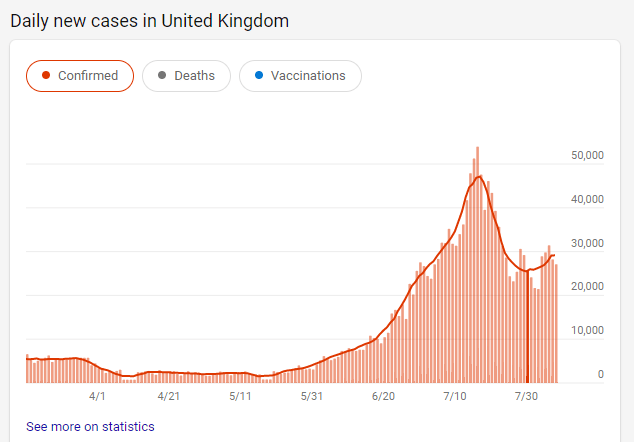The height and width of the screenshot is (442, 634).
Task: Select the 7/10 date label
Action: click(455, 397)
